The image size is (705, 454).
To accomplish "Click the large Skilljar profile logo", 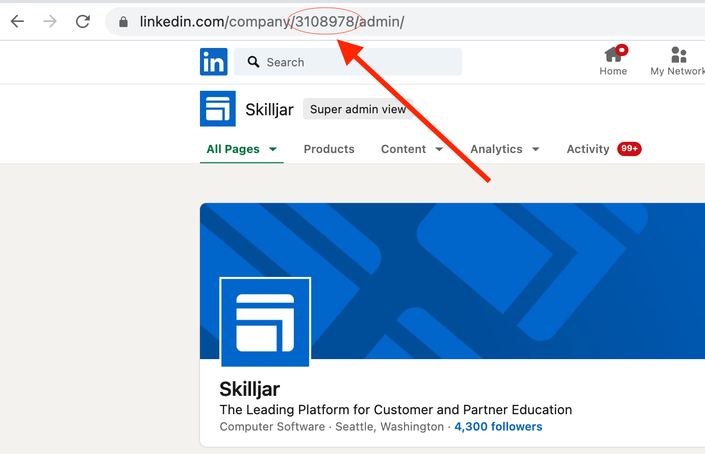I will 265,322.
